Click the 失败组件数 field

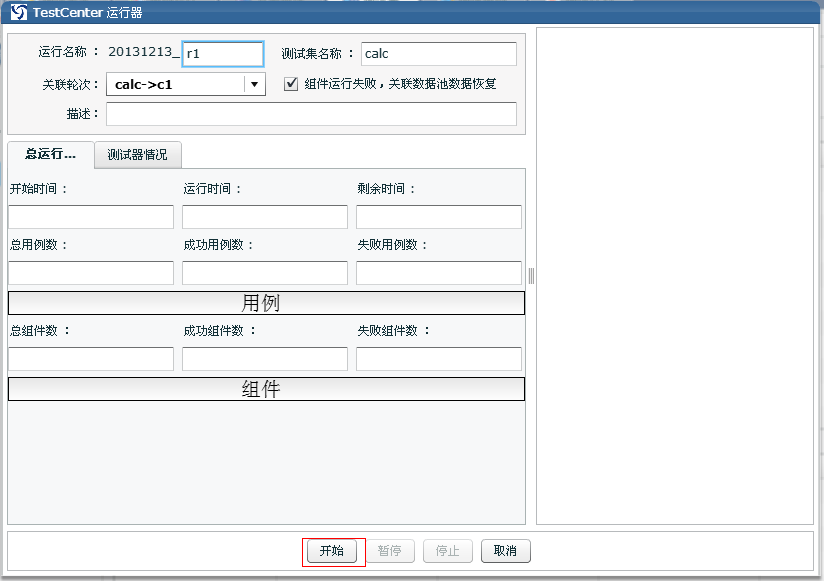(x=439, y=359)
